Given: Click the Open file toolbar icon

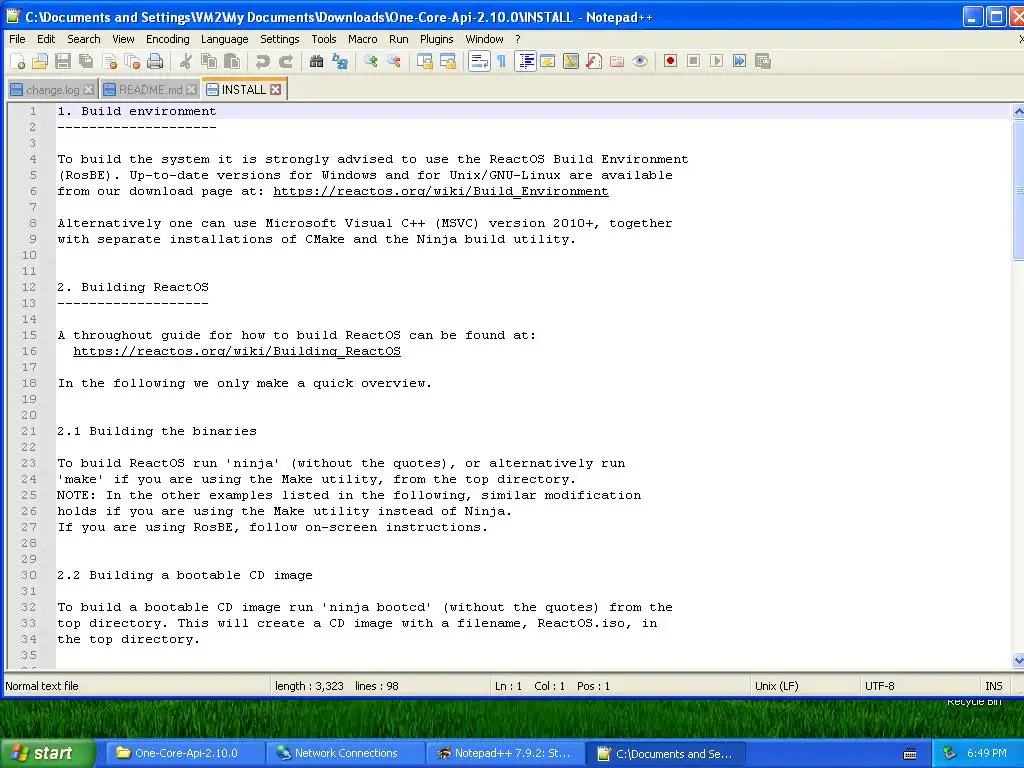Looking at the screenshot, I should [x=40, y=61].
